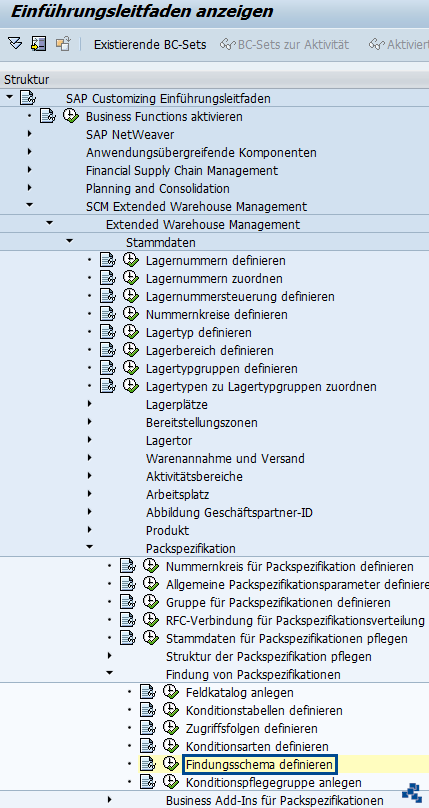The image size is (429, 808).
Task: Click the second toolbar icon with yellow arrow
Action: point(39,44)
